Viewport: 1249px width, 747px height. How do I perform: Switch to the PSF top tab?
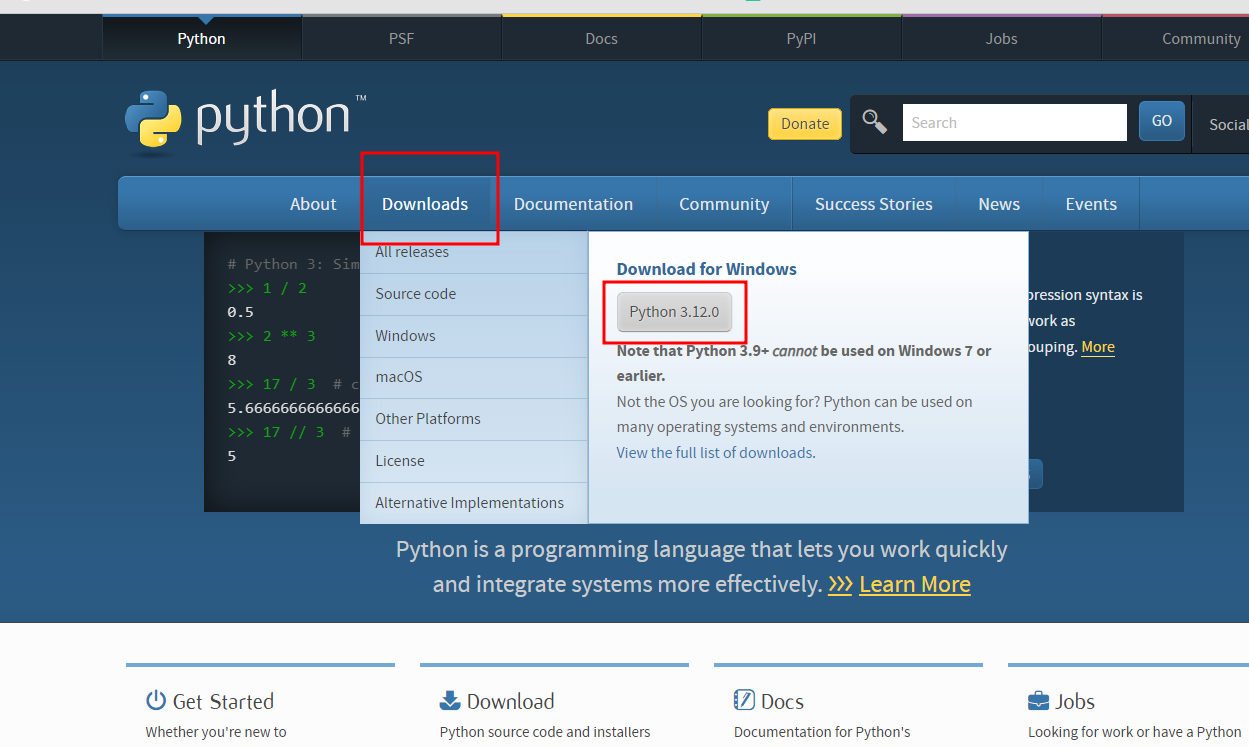[x=402, y=39]
